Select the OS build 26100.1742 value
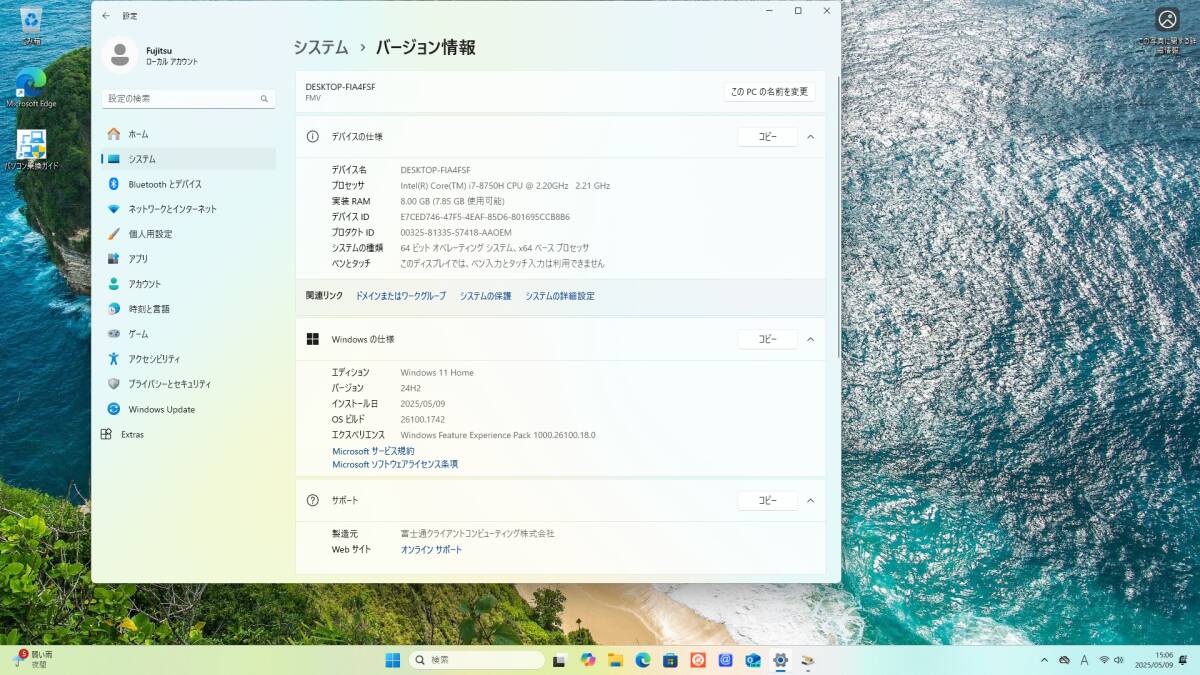This screenshot has width=1200, height=675. tap(423, 420)
